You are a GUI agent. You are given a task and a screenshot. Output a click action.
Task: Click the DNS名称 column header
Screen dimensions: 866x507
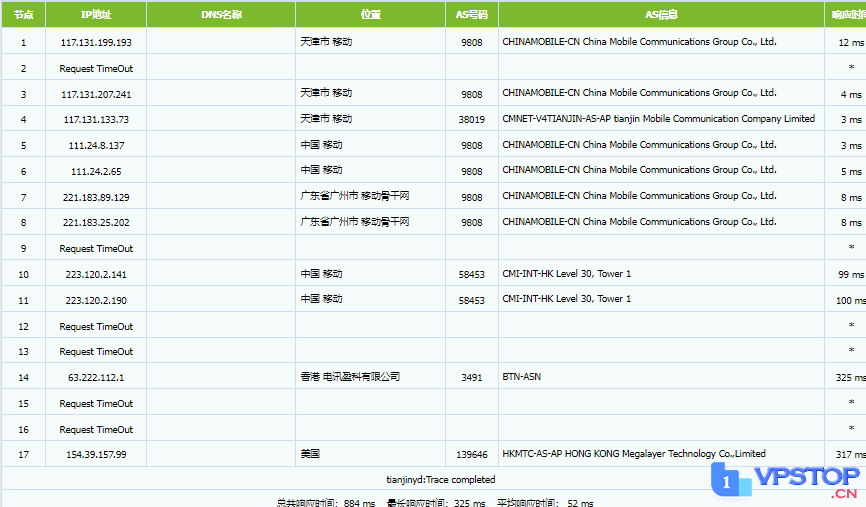coord(221,14)
